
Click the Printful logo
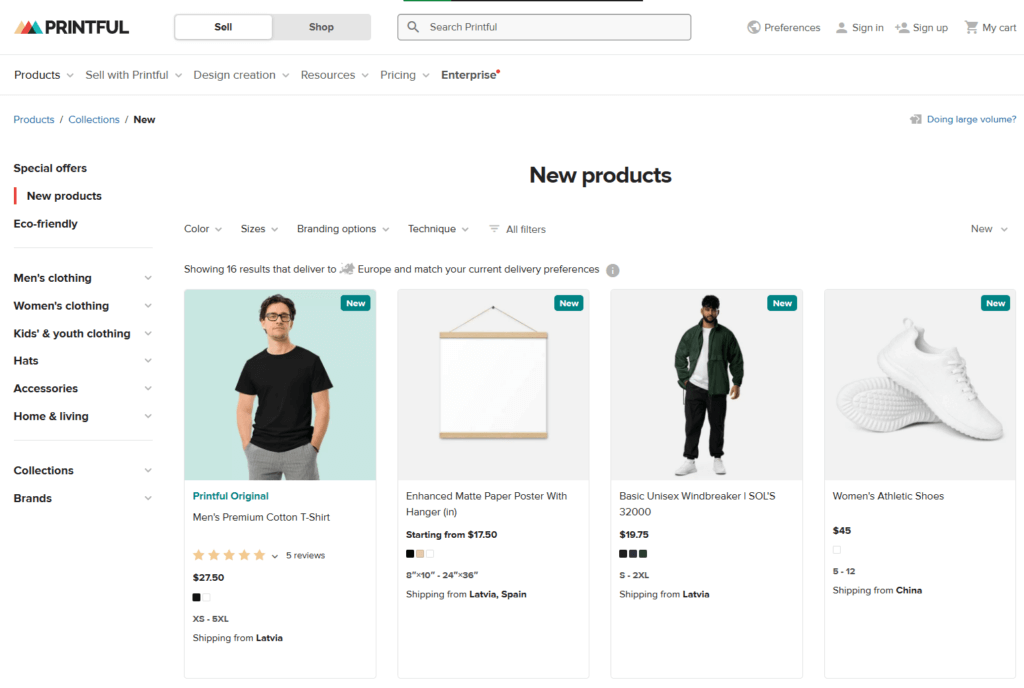tap(70, 26)
